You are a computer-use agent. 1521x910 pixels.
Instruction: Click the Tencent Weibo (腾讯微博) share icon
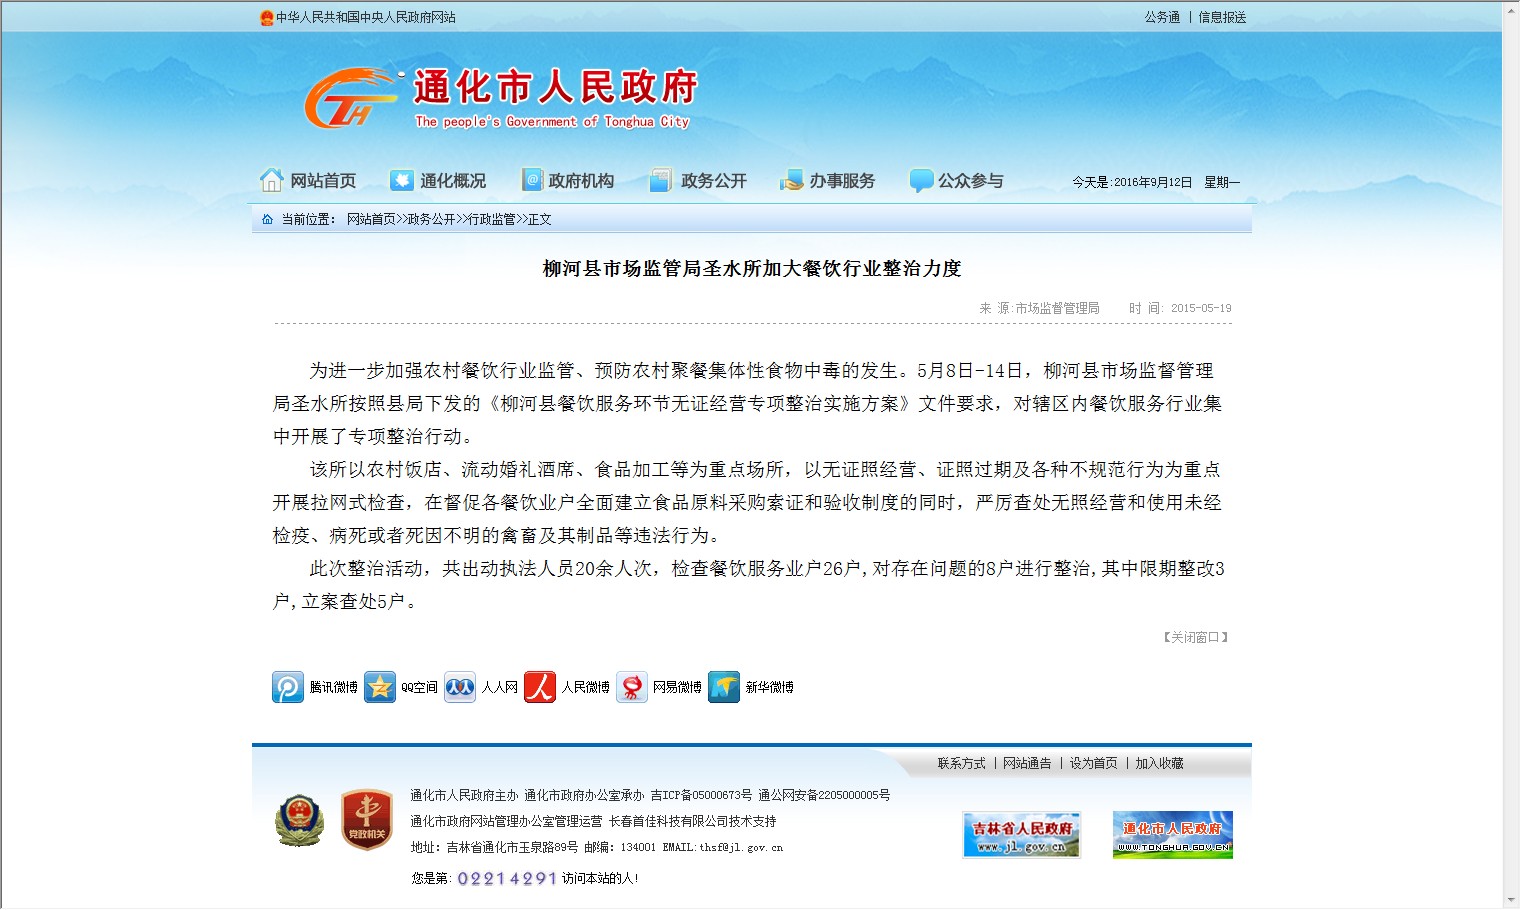tap(288, 687)
